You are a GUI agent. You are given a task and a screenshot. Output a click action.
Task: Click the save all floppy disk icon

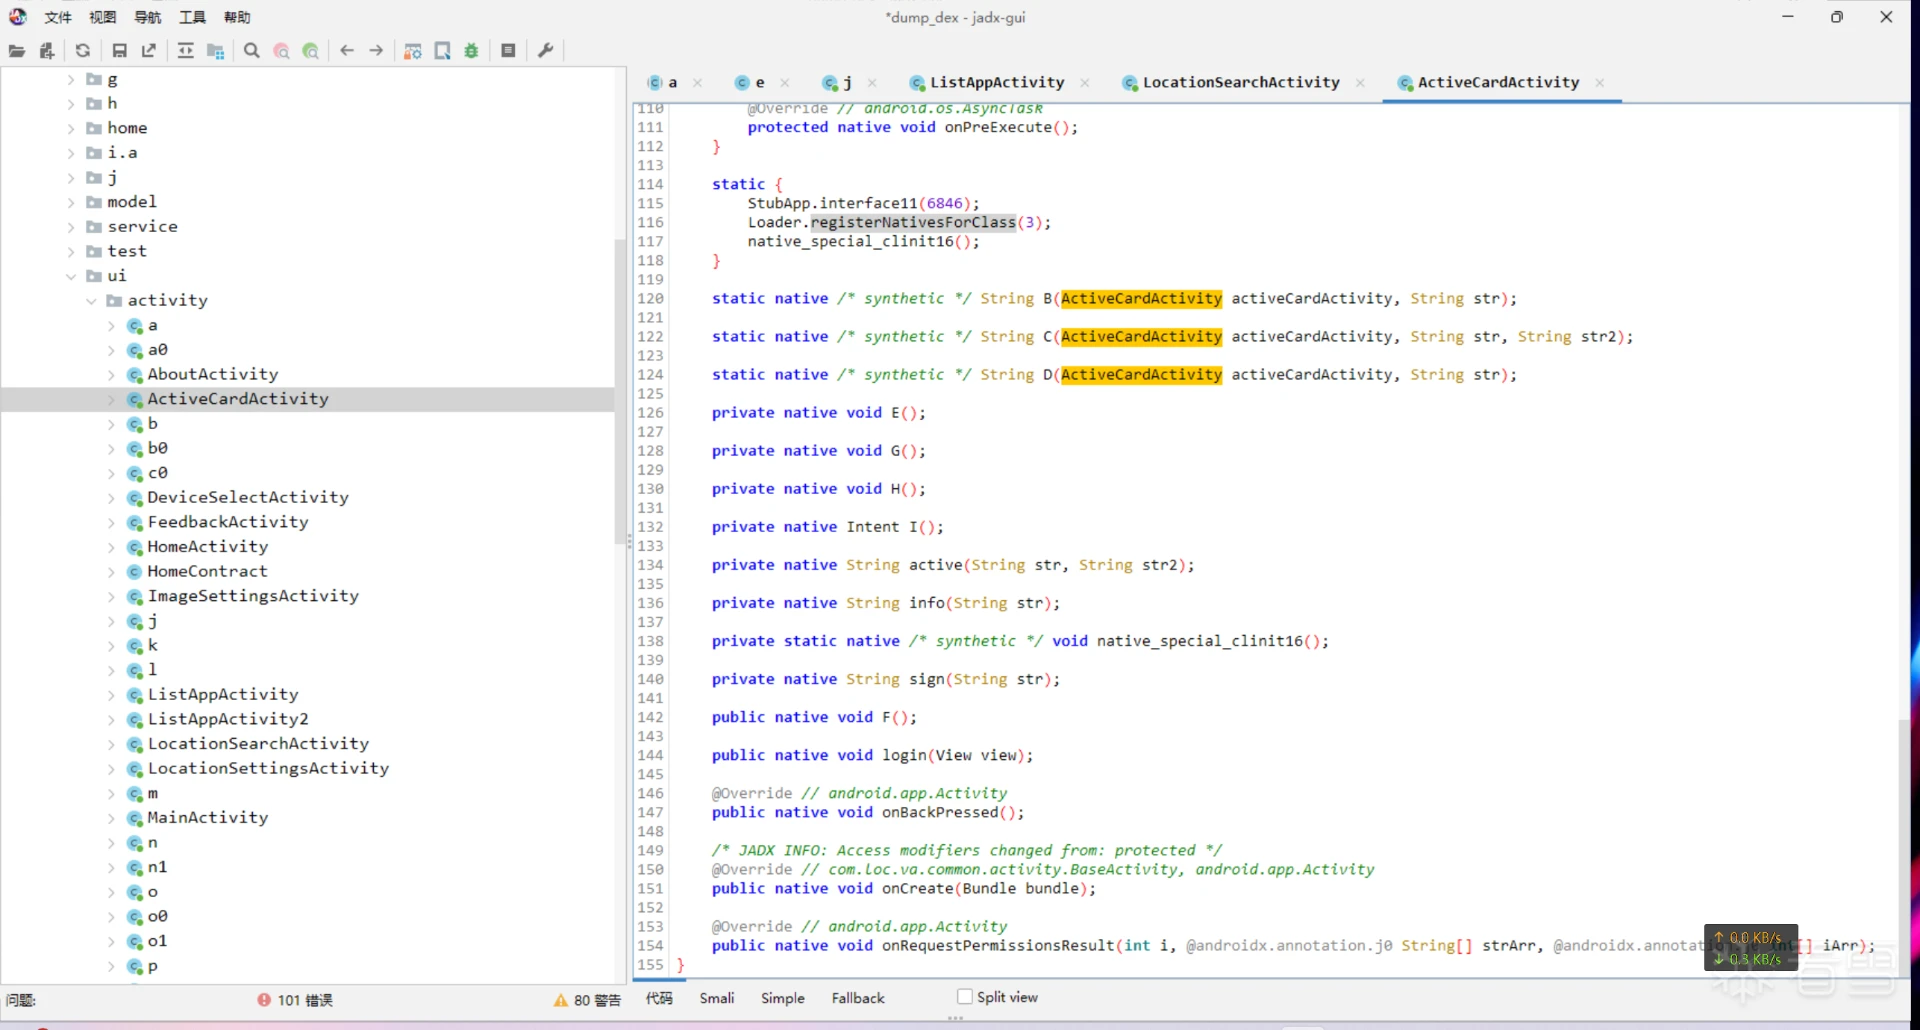point(120,51)
